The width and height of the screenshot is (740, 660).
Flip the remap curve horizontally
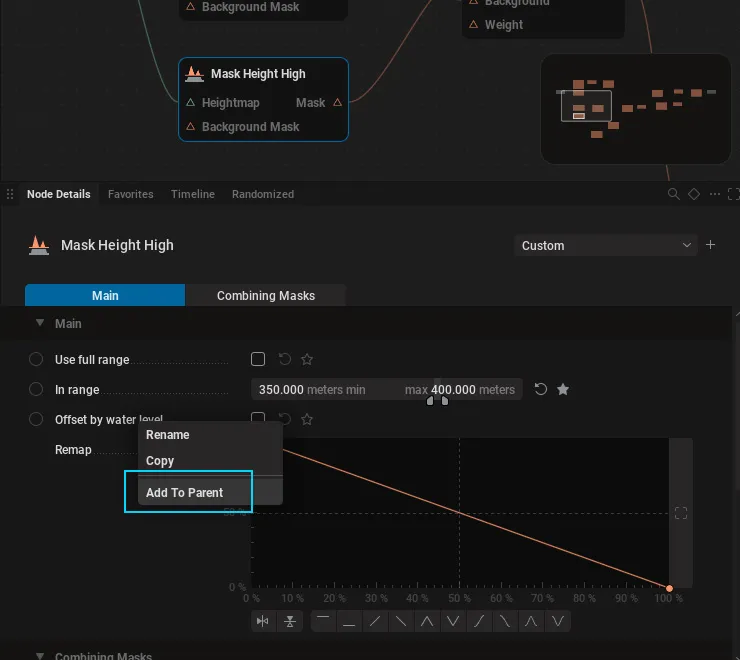coord(263,621)
